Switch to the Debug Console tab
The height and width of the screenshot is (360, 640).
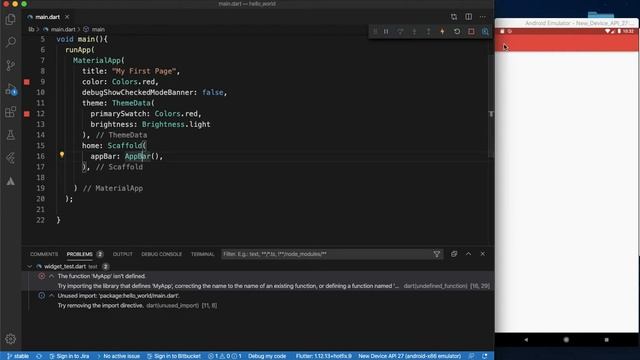(x=162, y=254)
